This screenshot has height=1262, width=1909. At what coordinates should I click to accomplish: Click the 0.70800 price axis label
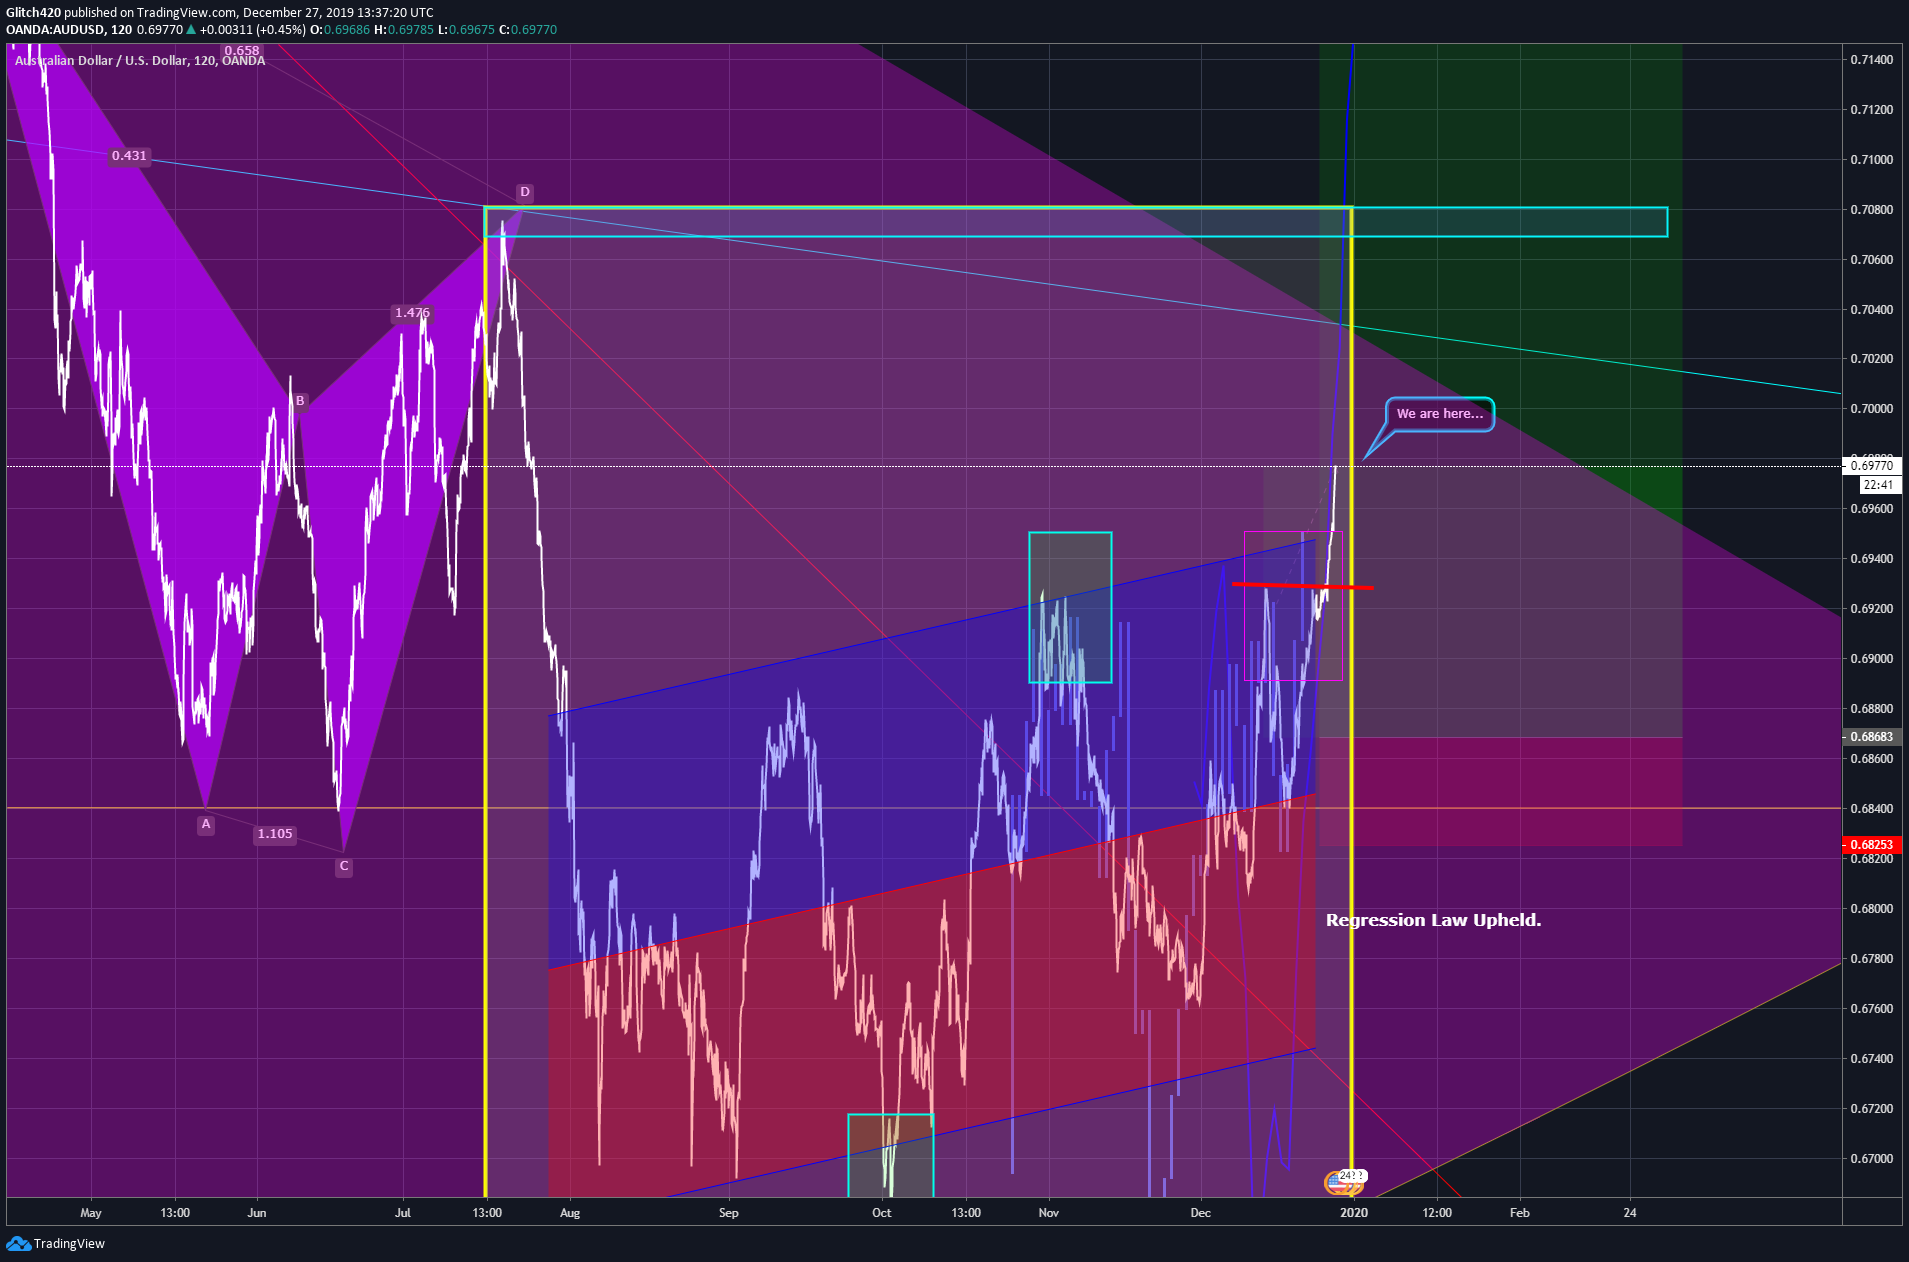[1871, 210]
